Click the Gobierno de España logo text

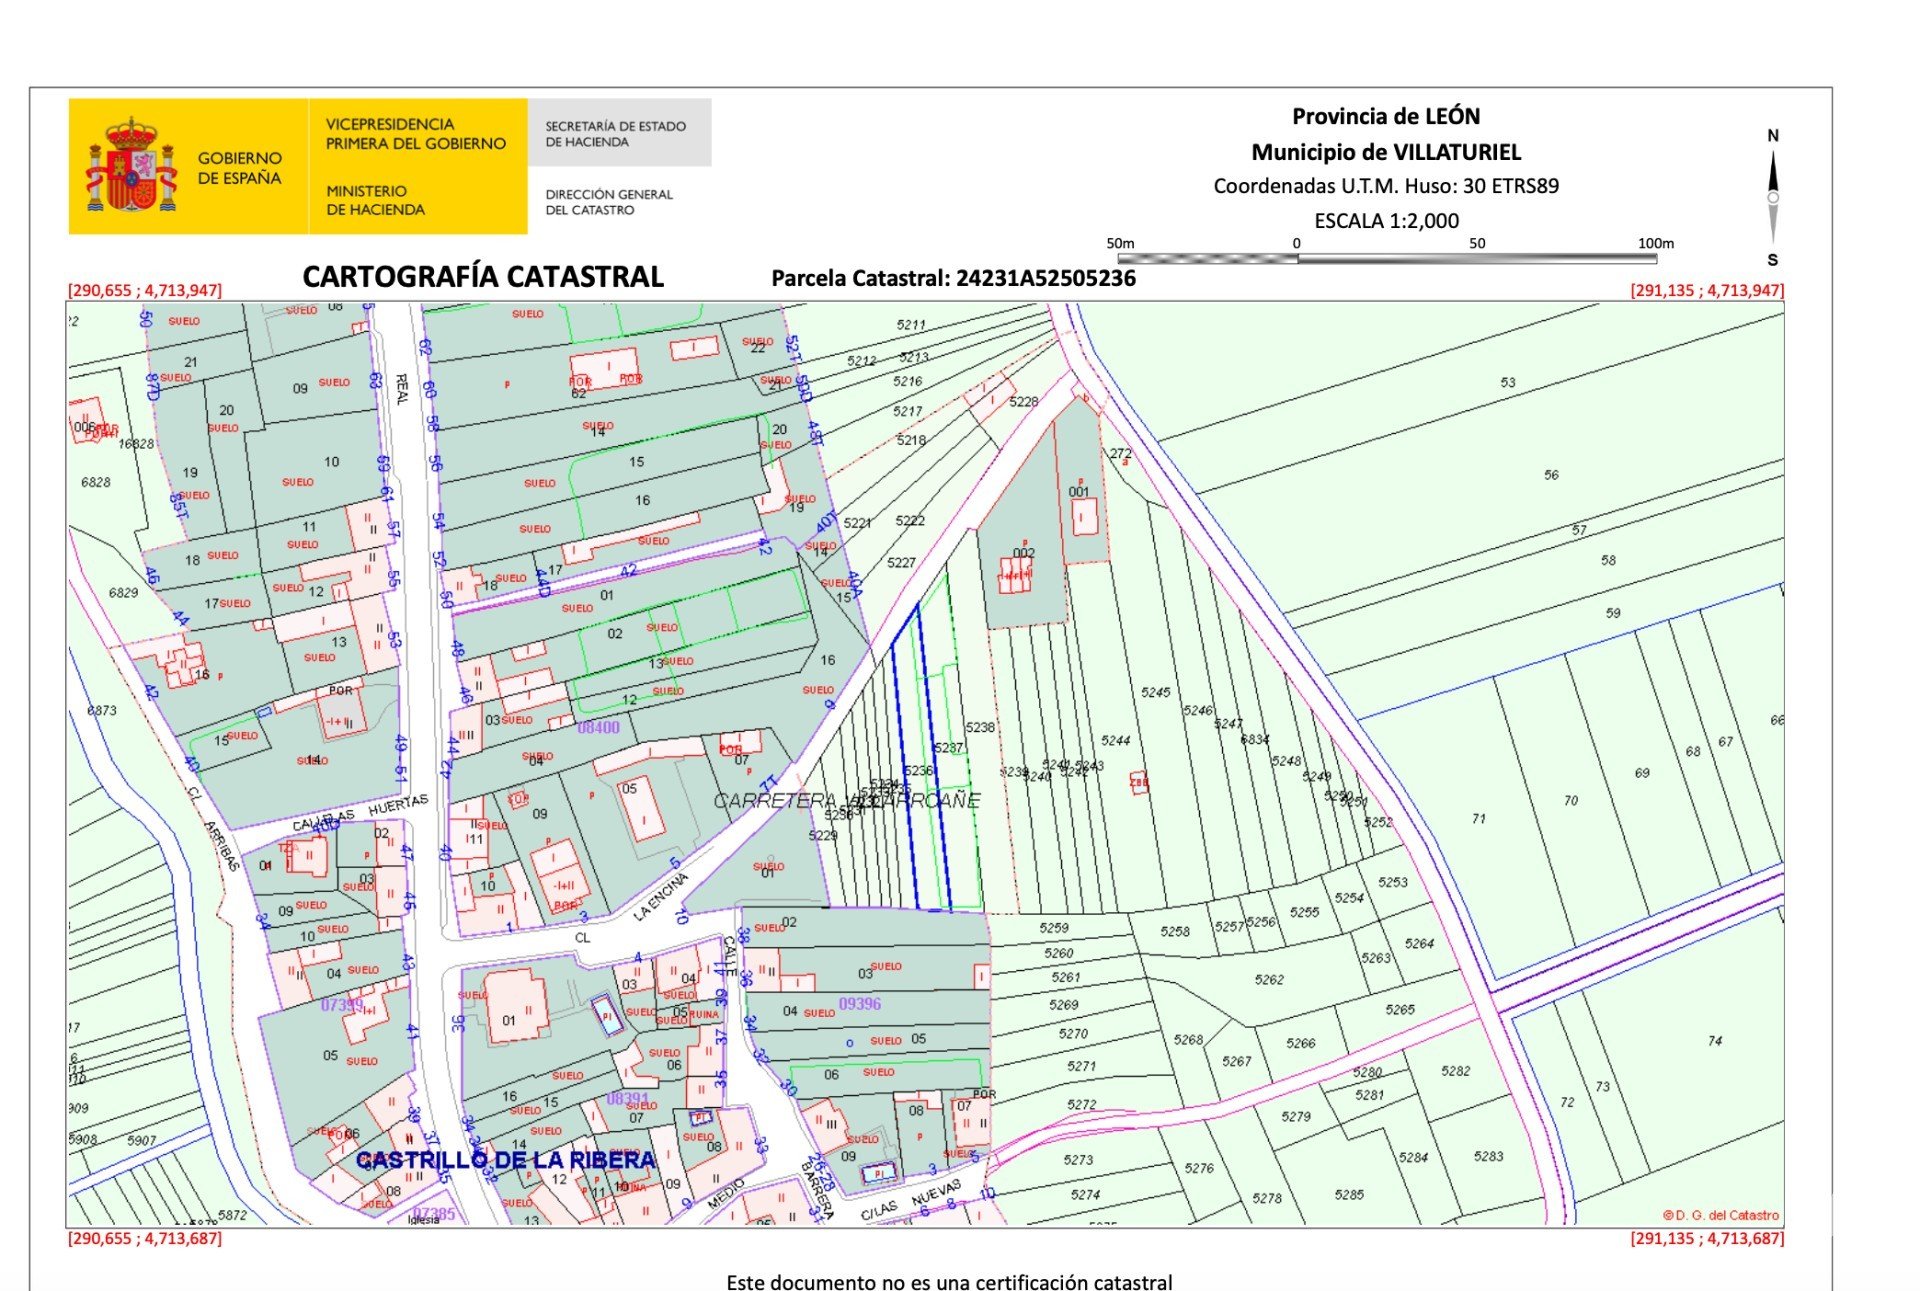(x=239, y=168)
